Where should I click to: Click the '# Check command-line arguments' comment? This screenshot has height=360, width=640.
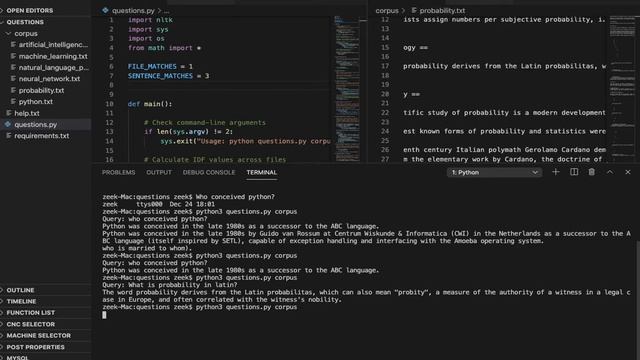point(204,122)
